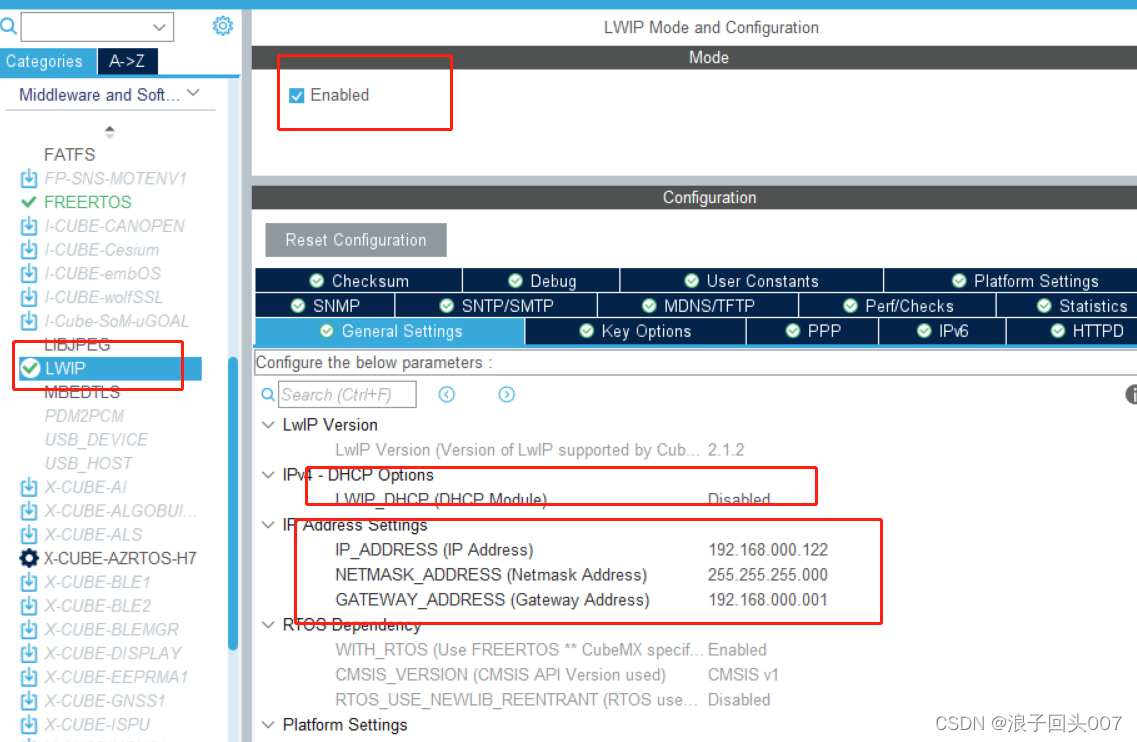1137x742 pixels.
Task: Uncheck the Enabled checkbox in Mode
Action: click(x=296, y=96)
